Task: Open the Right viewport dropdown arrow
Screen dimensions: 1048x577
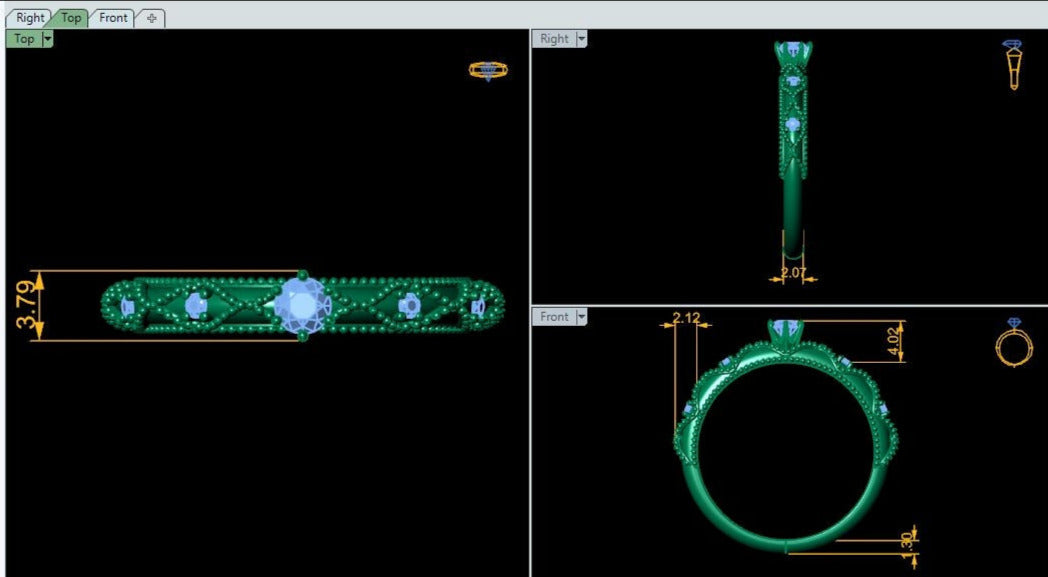Action: [x=581, y=39]
